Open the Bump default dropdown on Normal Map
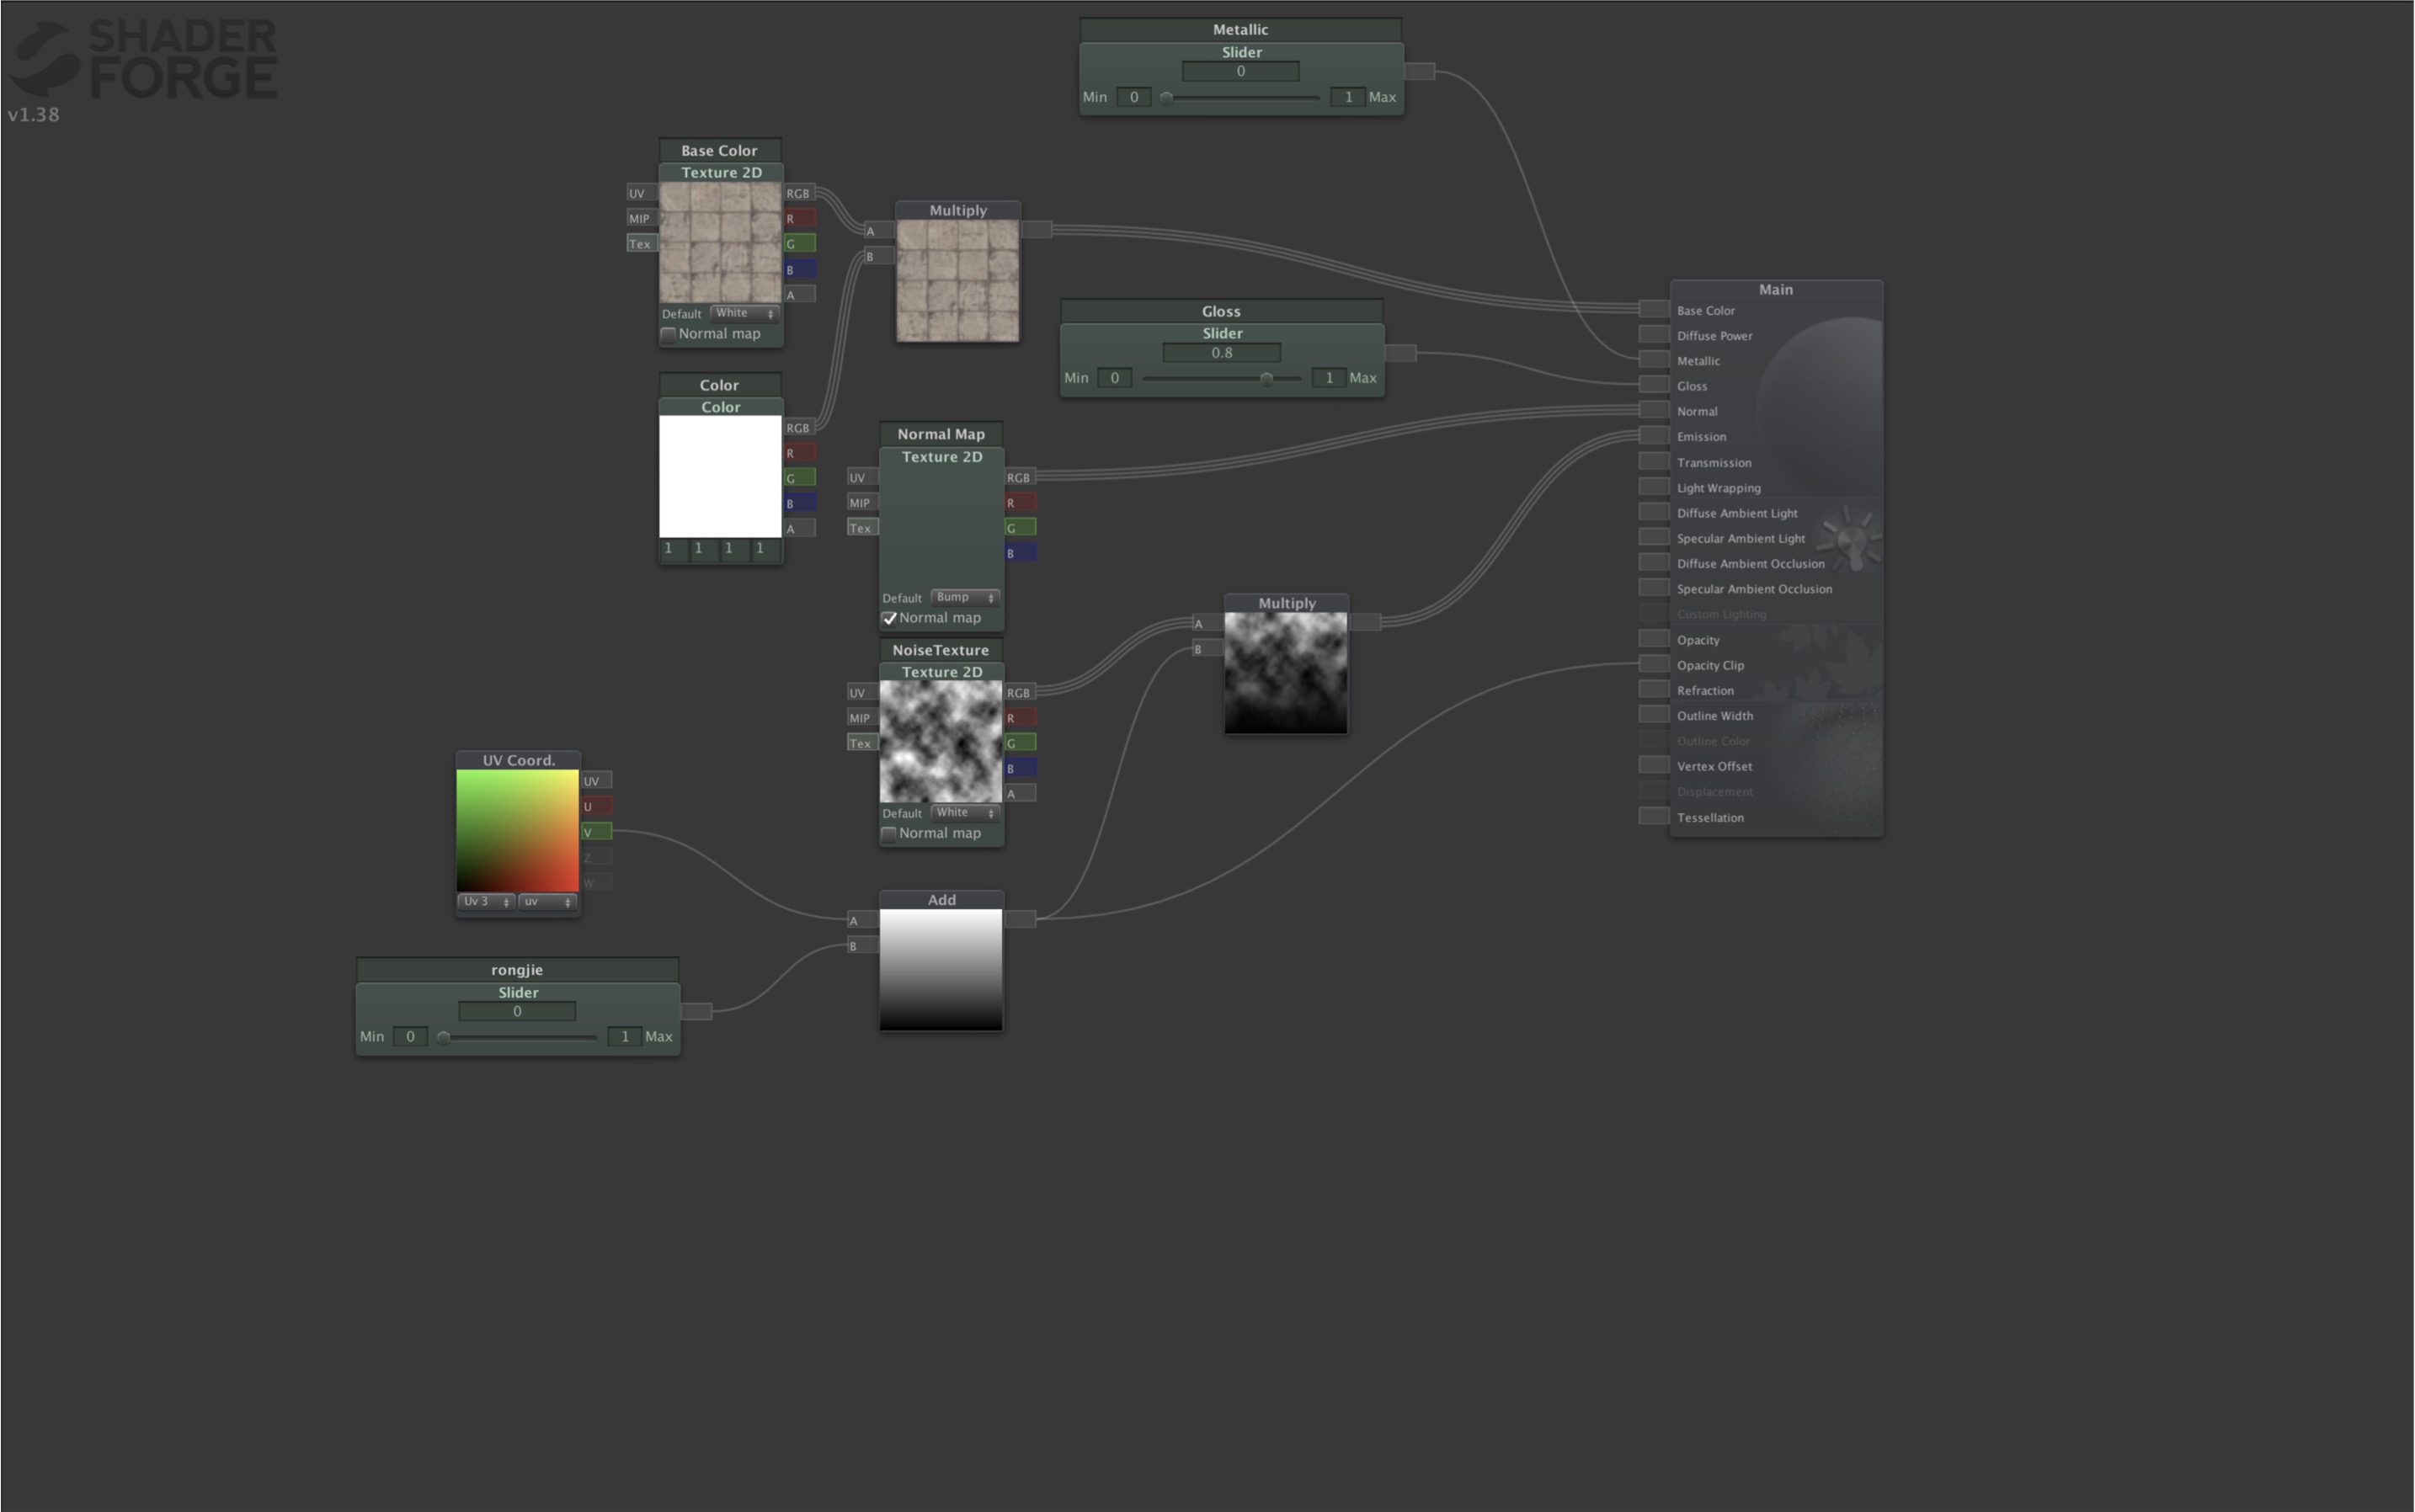Image resolution: width=2415 pixels, height=1512 pixels. (963, 597)
